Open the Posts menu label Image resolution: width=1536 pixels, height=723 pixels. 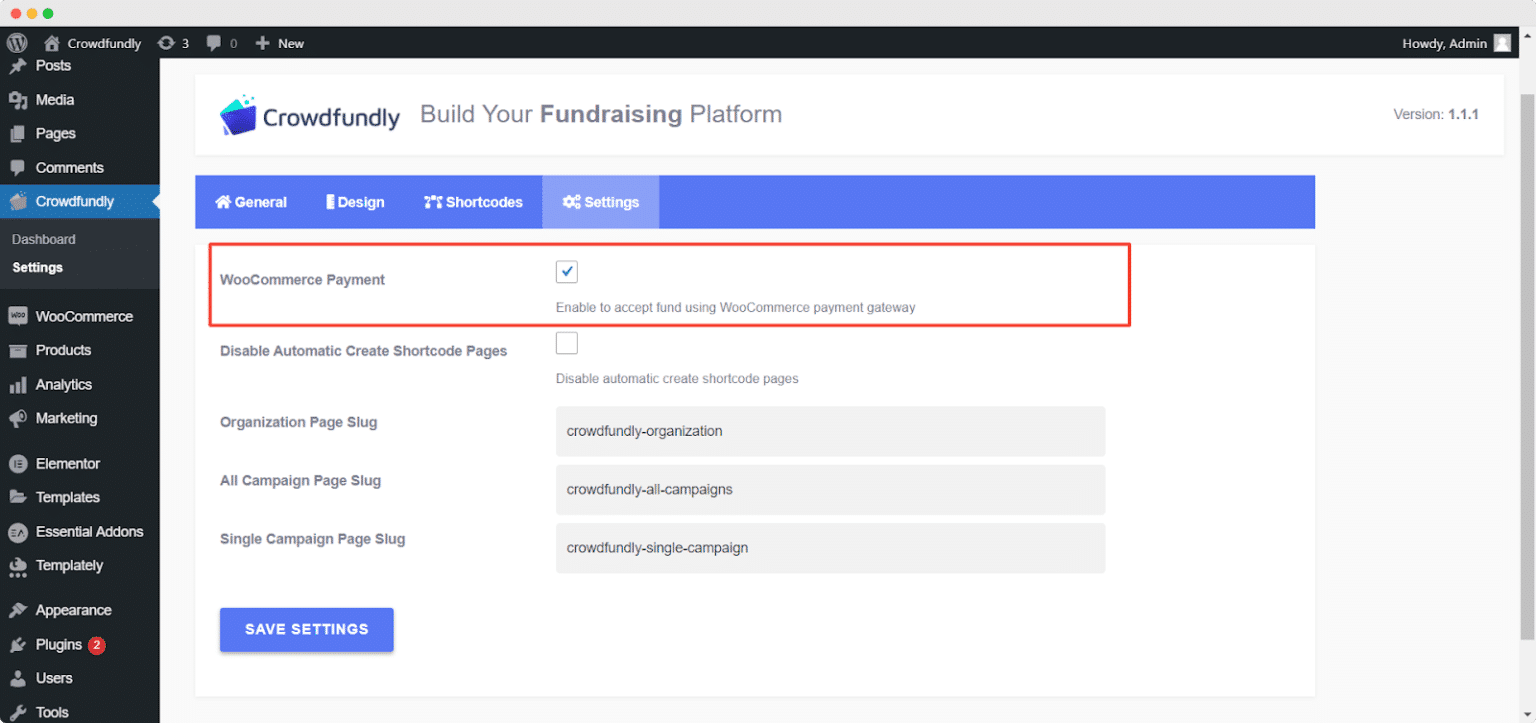click(54, 66)
